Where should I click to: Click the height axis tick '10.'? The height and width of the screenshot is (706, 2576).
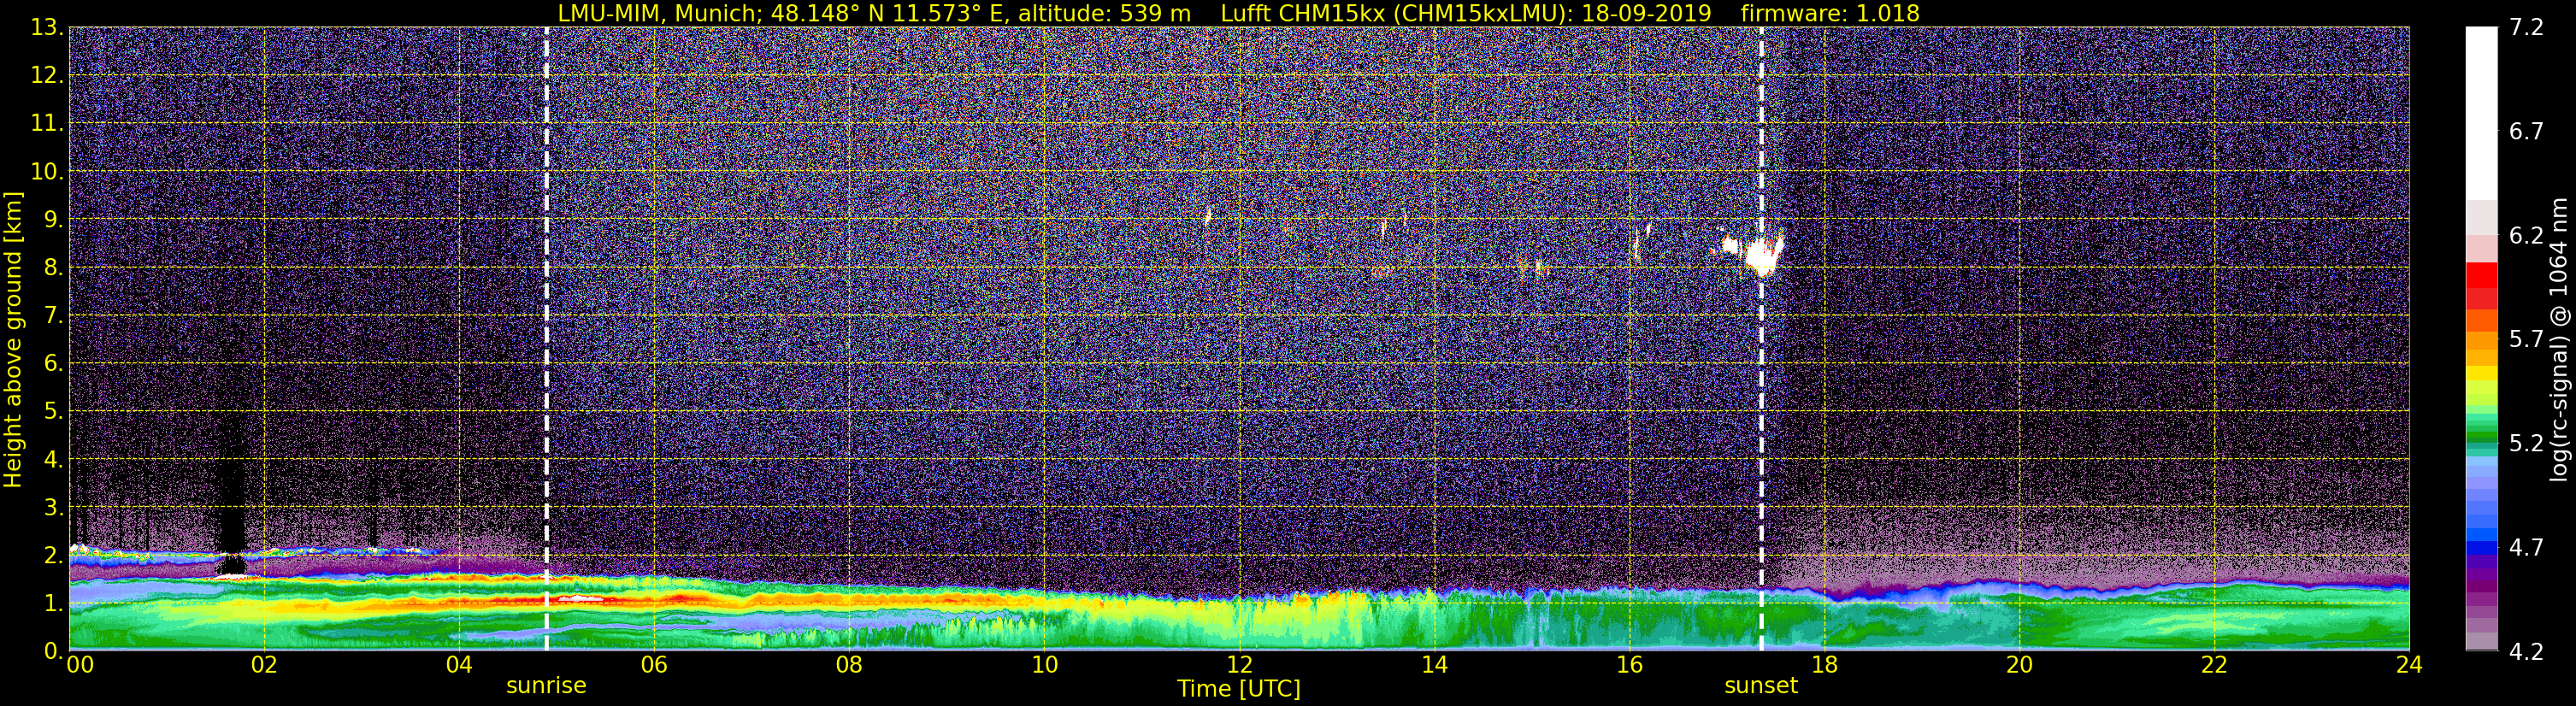(47, 171)
